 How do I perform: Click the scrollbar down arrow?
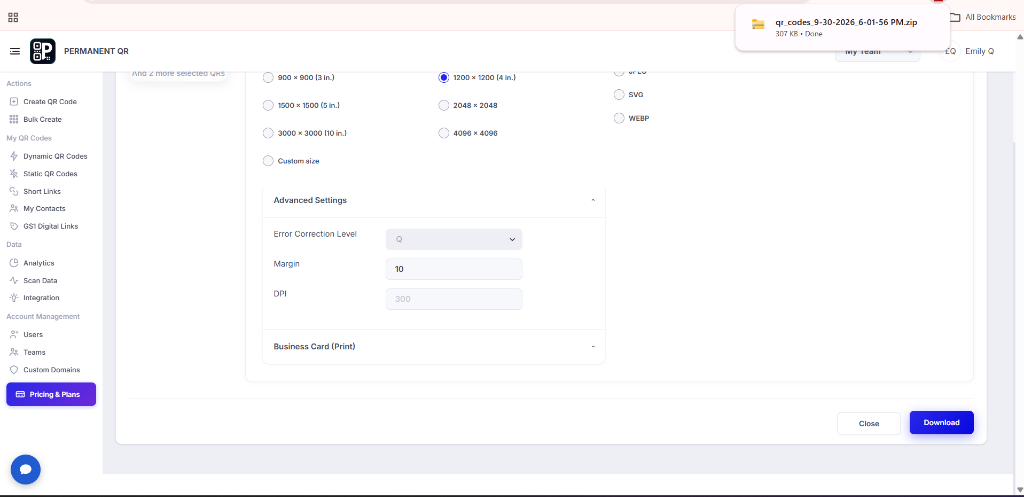point(1019,489)
